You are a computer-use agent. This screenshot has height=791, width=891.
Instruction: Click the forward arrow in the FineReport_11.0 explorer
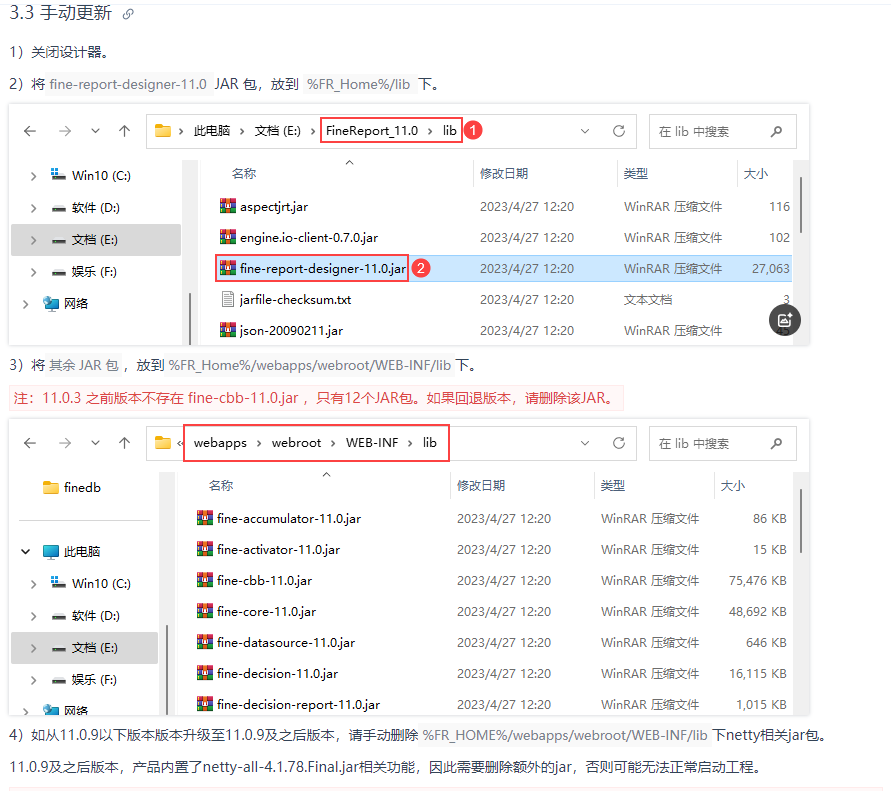pos(65,131)
